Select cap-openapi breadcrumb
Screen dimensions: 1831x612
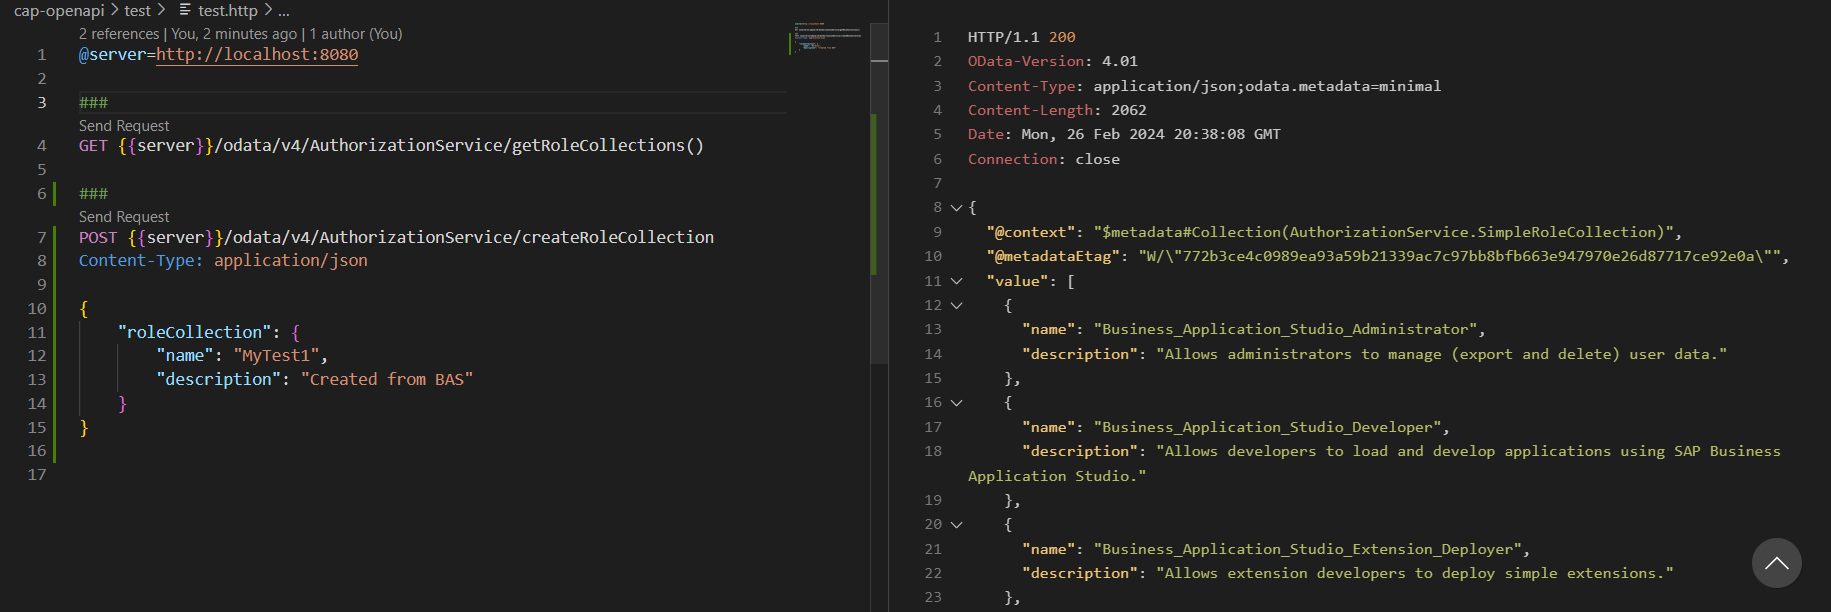59,10
